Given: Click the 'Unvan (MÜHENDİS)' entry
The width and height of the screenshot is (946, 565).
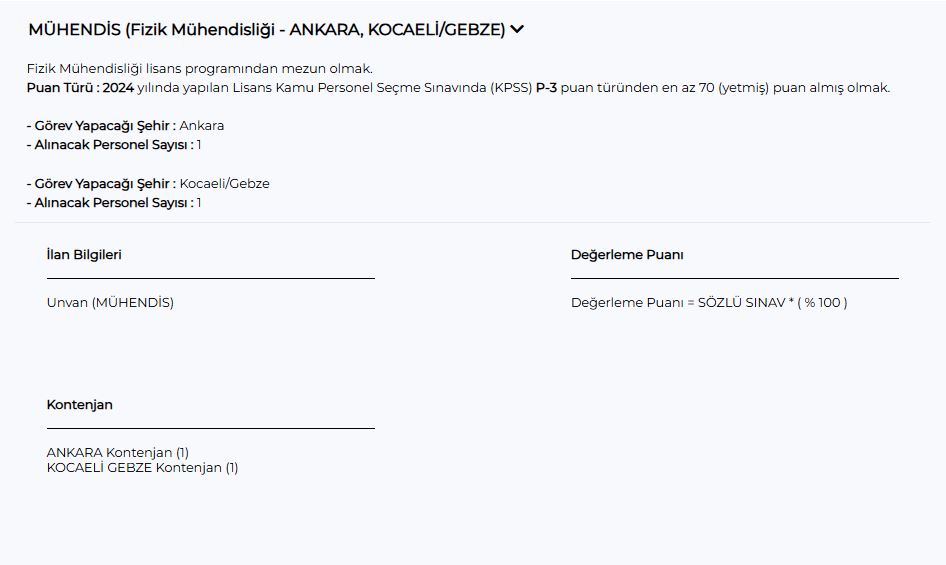Looking at the screenshot, I should coord(110,303).
